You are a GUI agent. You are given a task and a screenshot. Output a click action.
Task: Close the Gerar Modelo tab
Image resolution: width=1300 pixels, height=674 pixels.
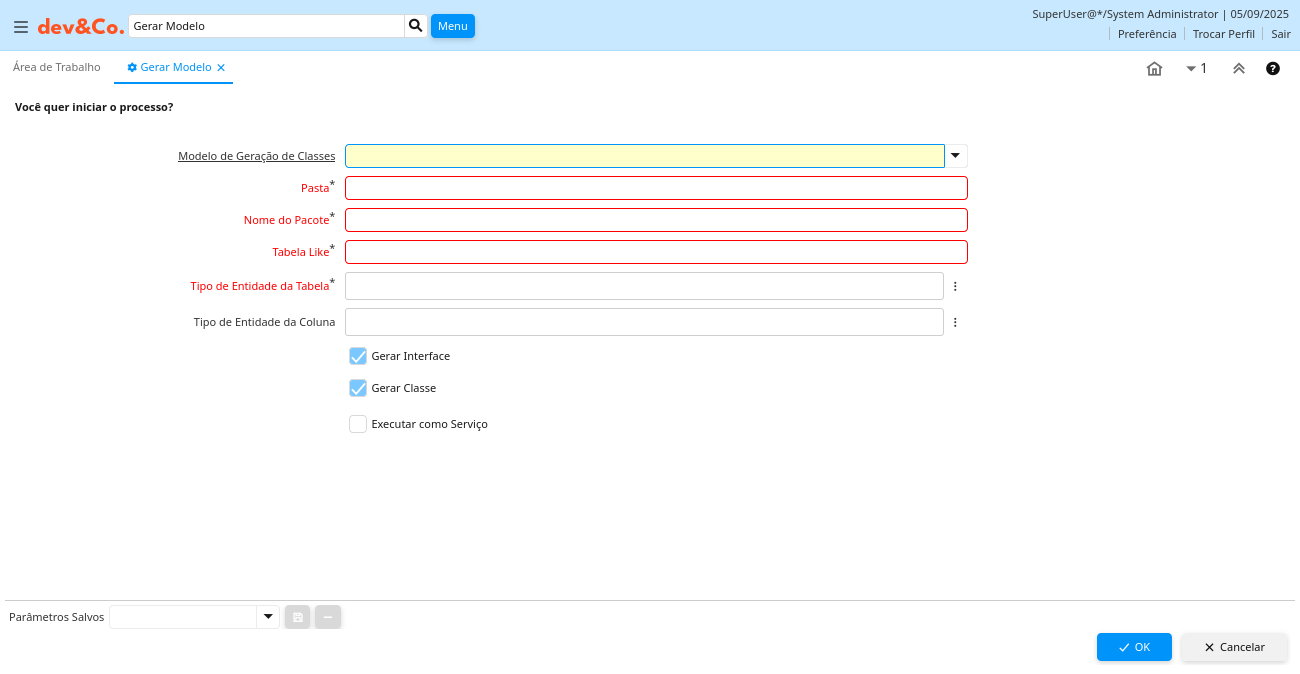[x=221, y=68]
